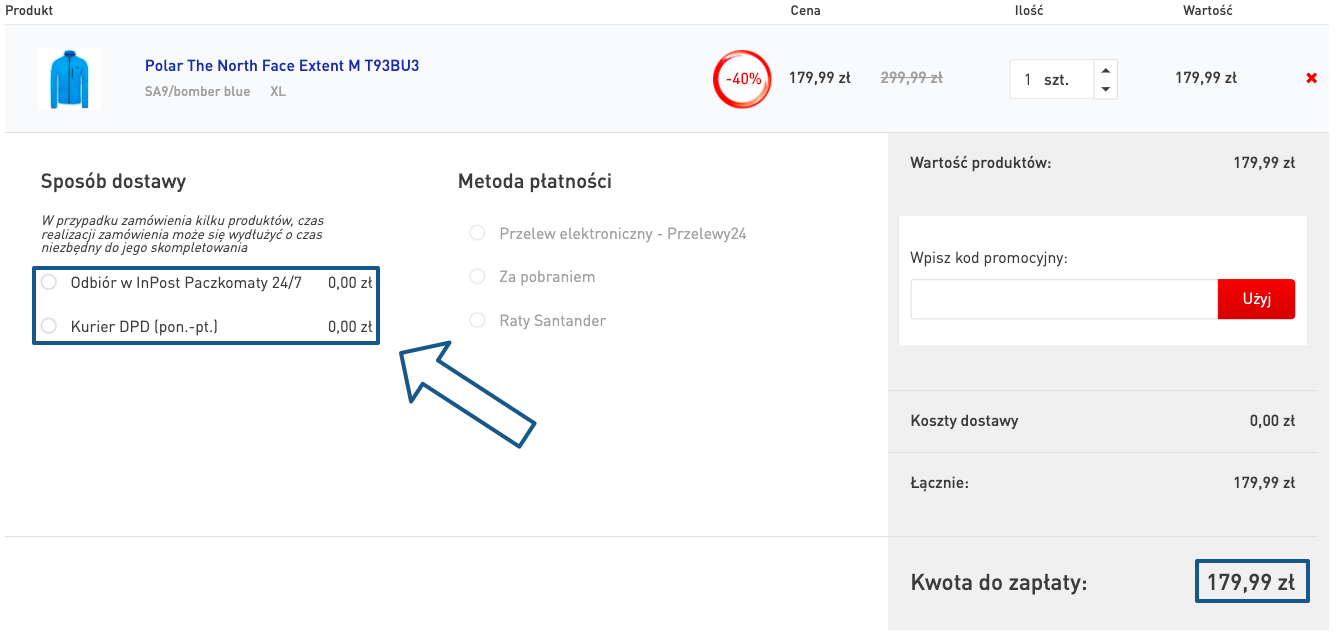This screenshot has height=635, width=1336.
Task: Click the highlighted Kwota do zapłaty amount
Action: click(x=1251, y=582)
